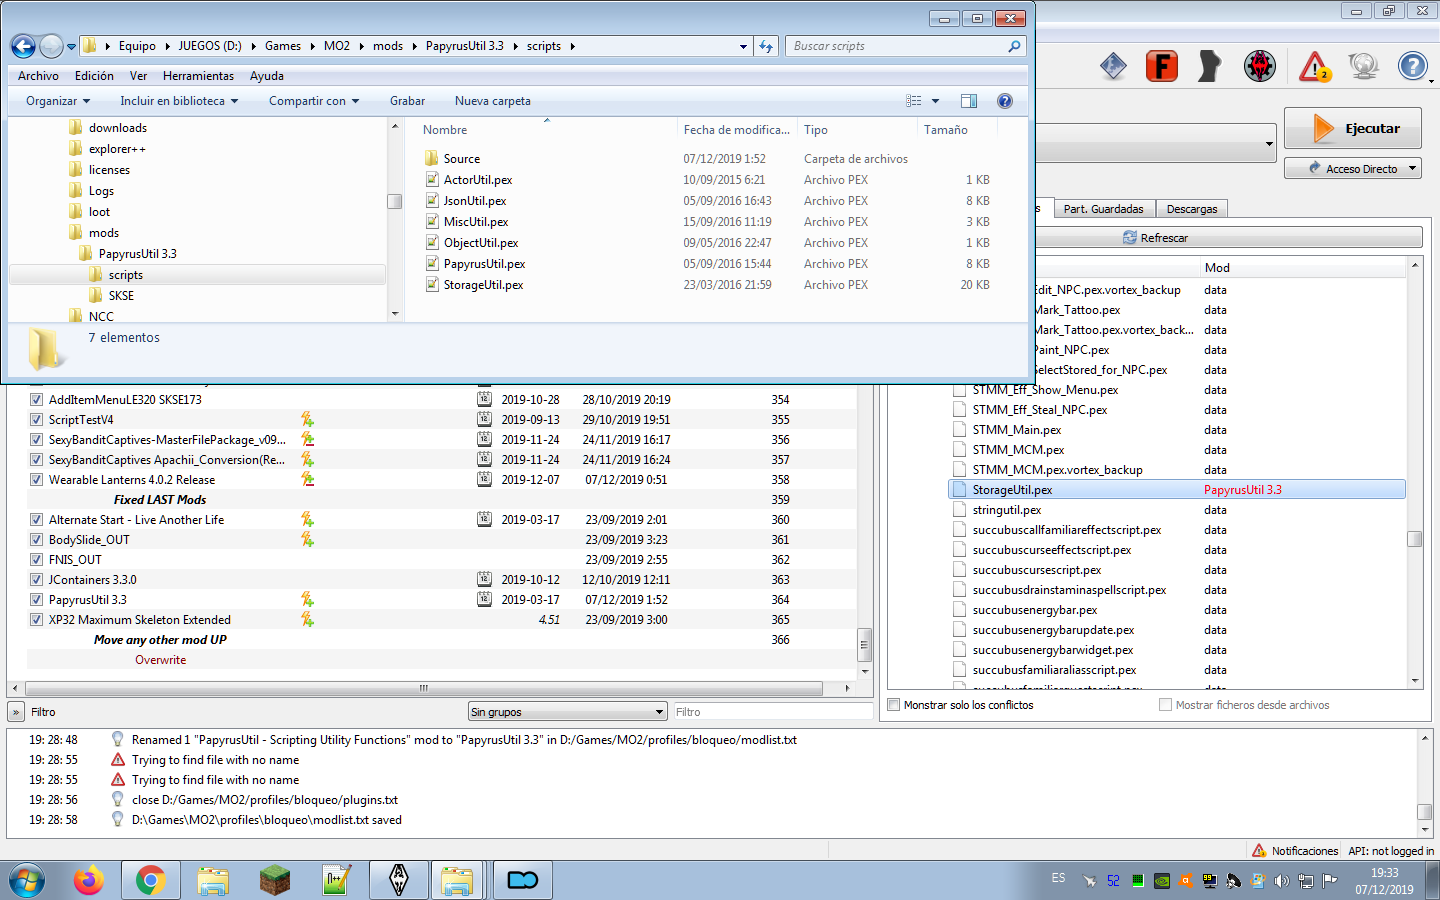Open the Archivo menu in Explorer
The height and width of the screenshot is (900, 1440).
pos(38,76)
